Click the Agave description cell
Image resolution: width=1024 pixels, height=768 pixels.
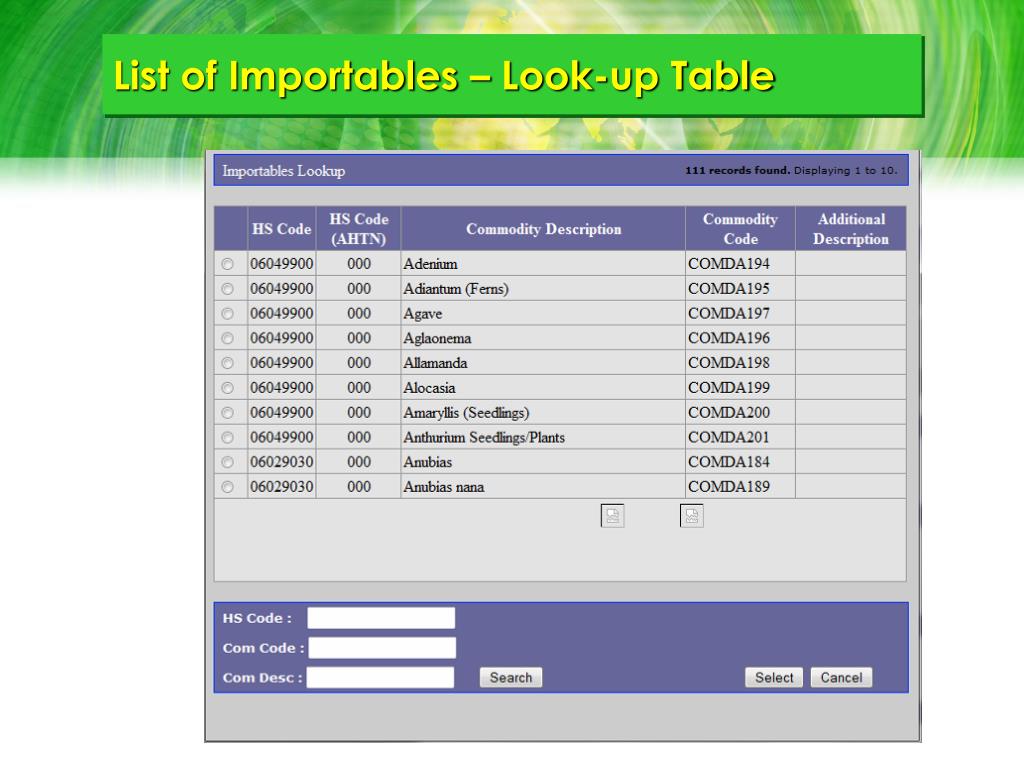tap(543, 313)
